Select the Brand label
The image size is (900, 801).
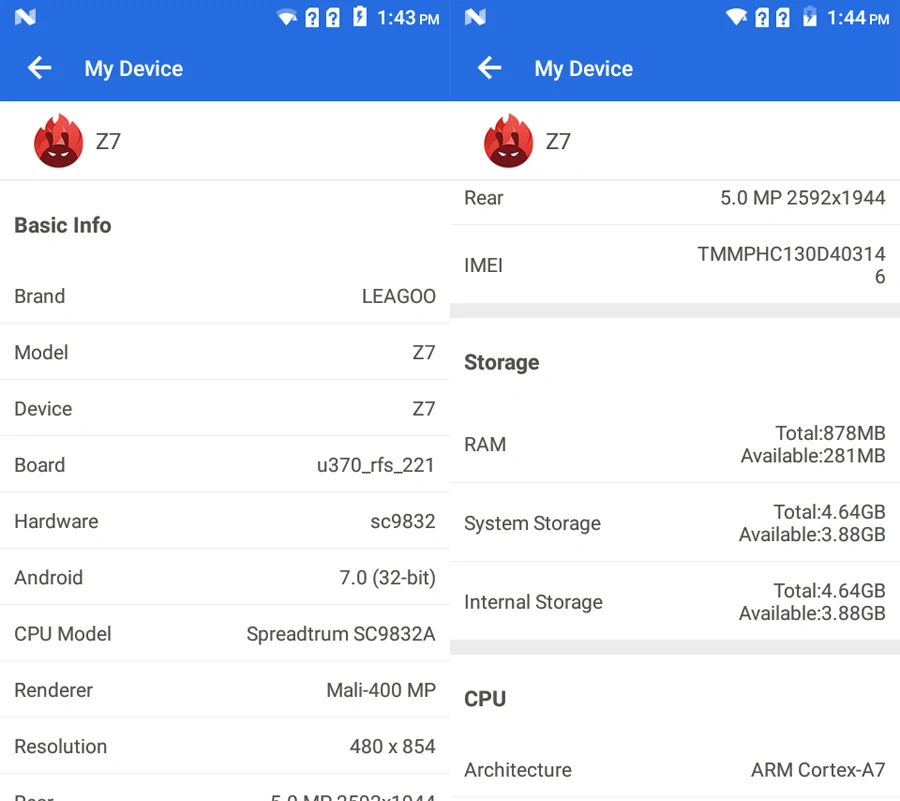click(40, 296)
